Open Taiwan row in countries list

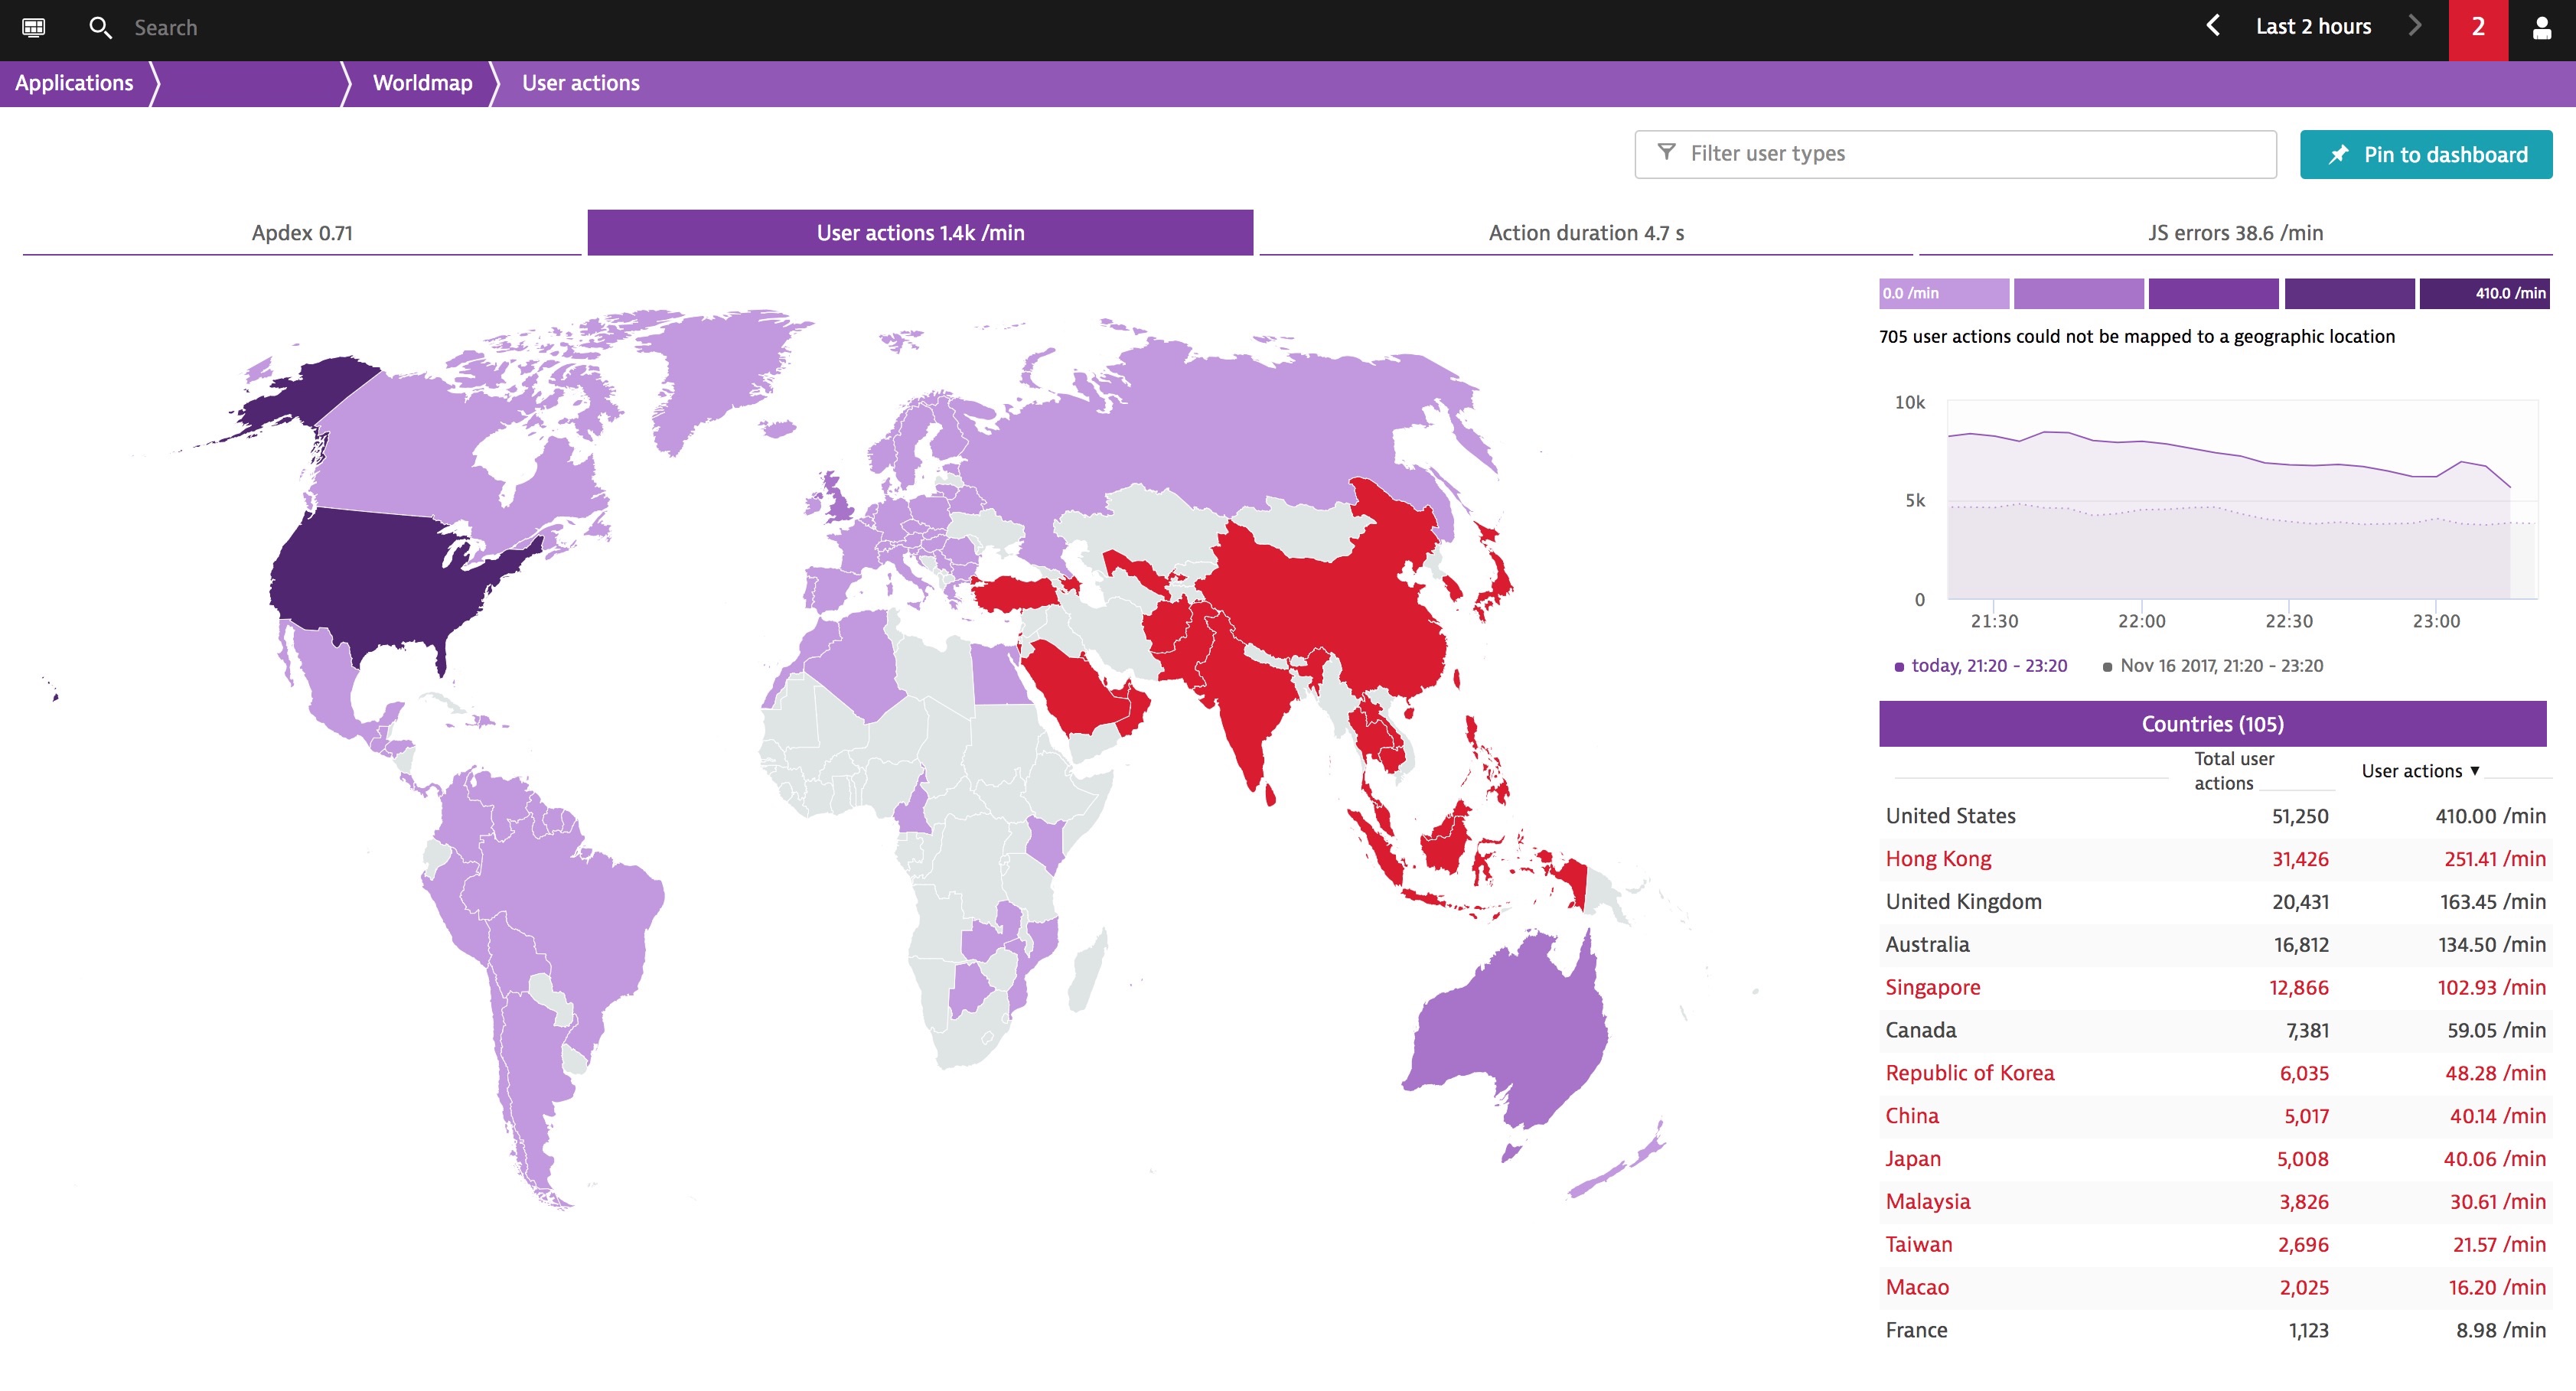click(2215, 1245)
